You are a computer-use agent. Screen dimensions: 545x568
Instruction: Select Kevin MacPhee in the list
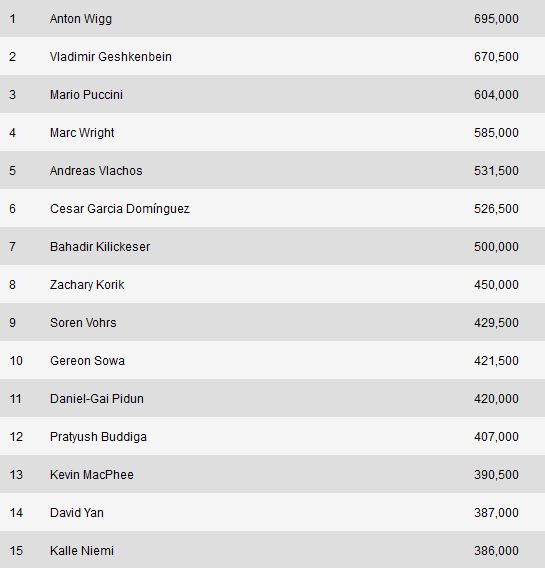[92, 475]
